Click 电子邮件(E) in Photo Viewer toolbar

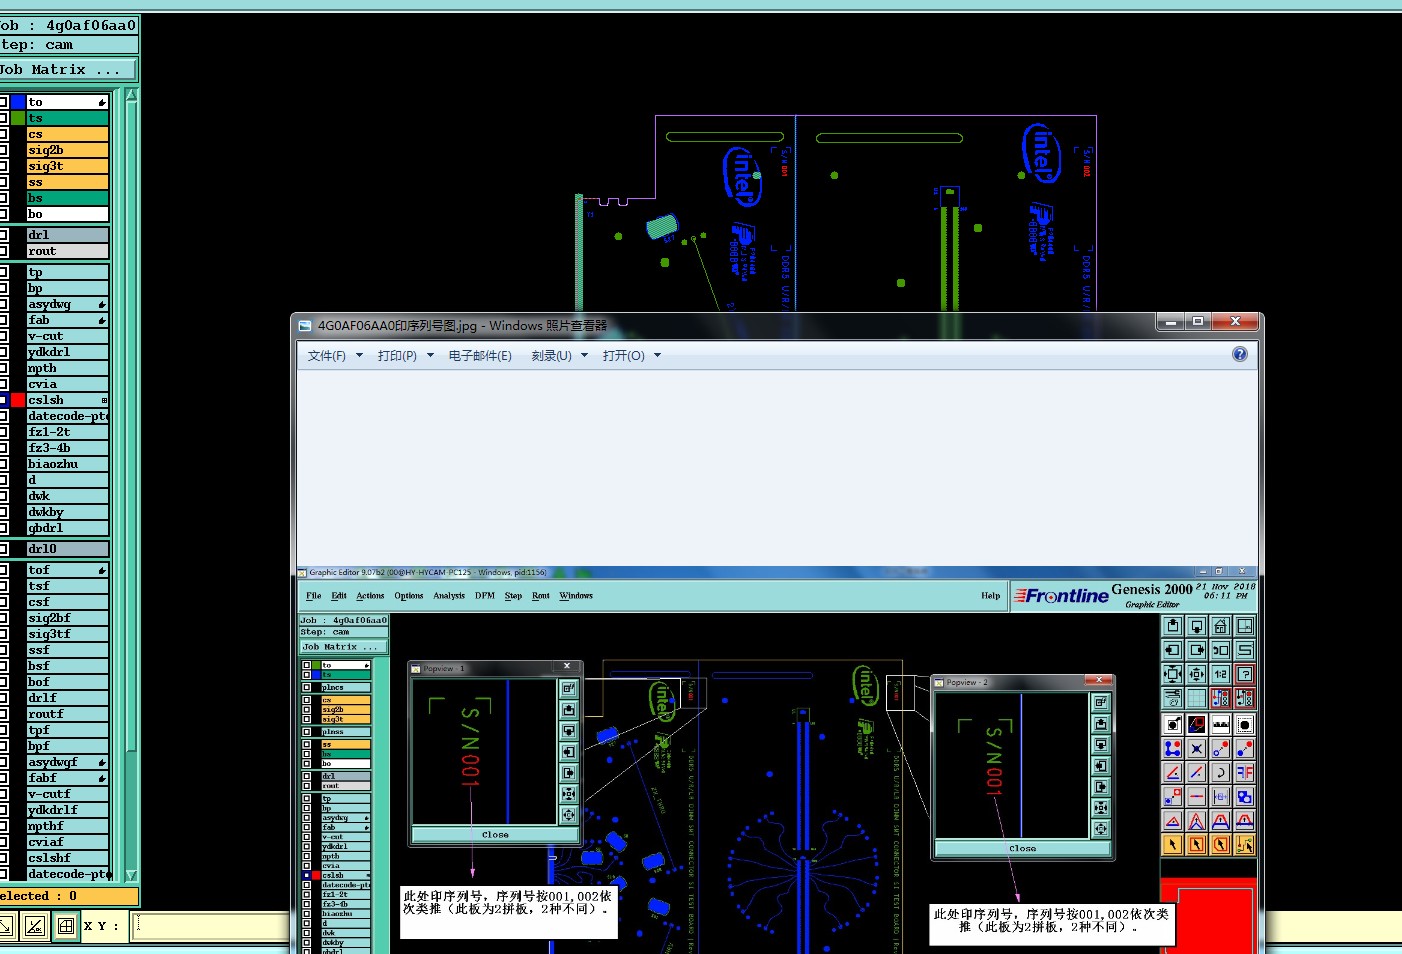tap(480, 356)
